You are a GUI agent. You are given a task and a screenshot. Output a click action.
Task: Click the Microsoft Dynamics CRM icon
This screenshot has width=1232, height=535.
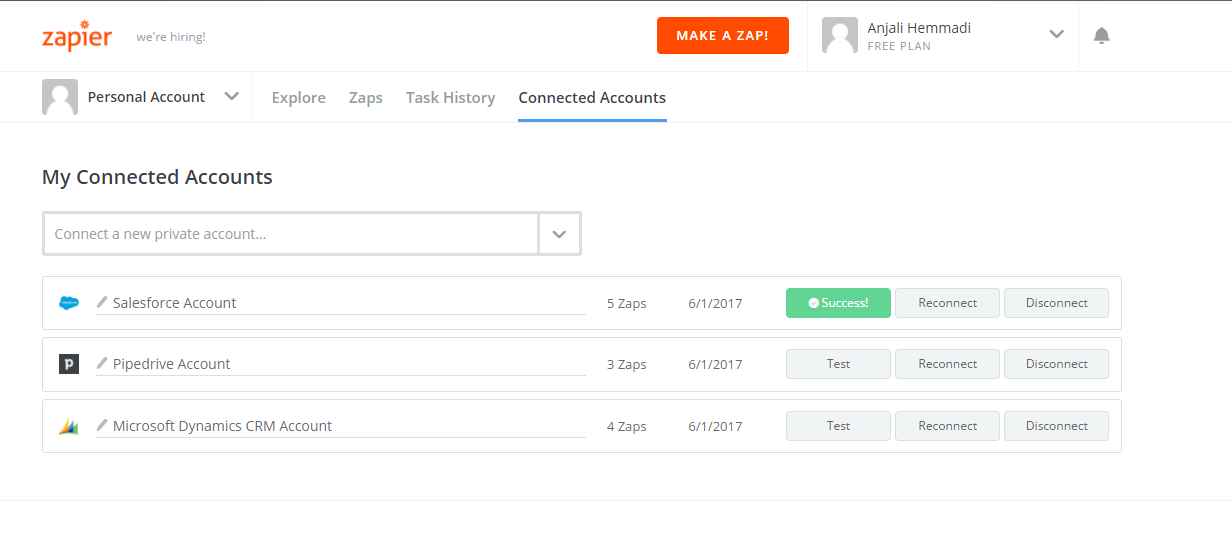(69, 426)
